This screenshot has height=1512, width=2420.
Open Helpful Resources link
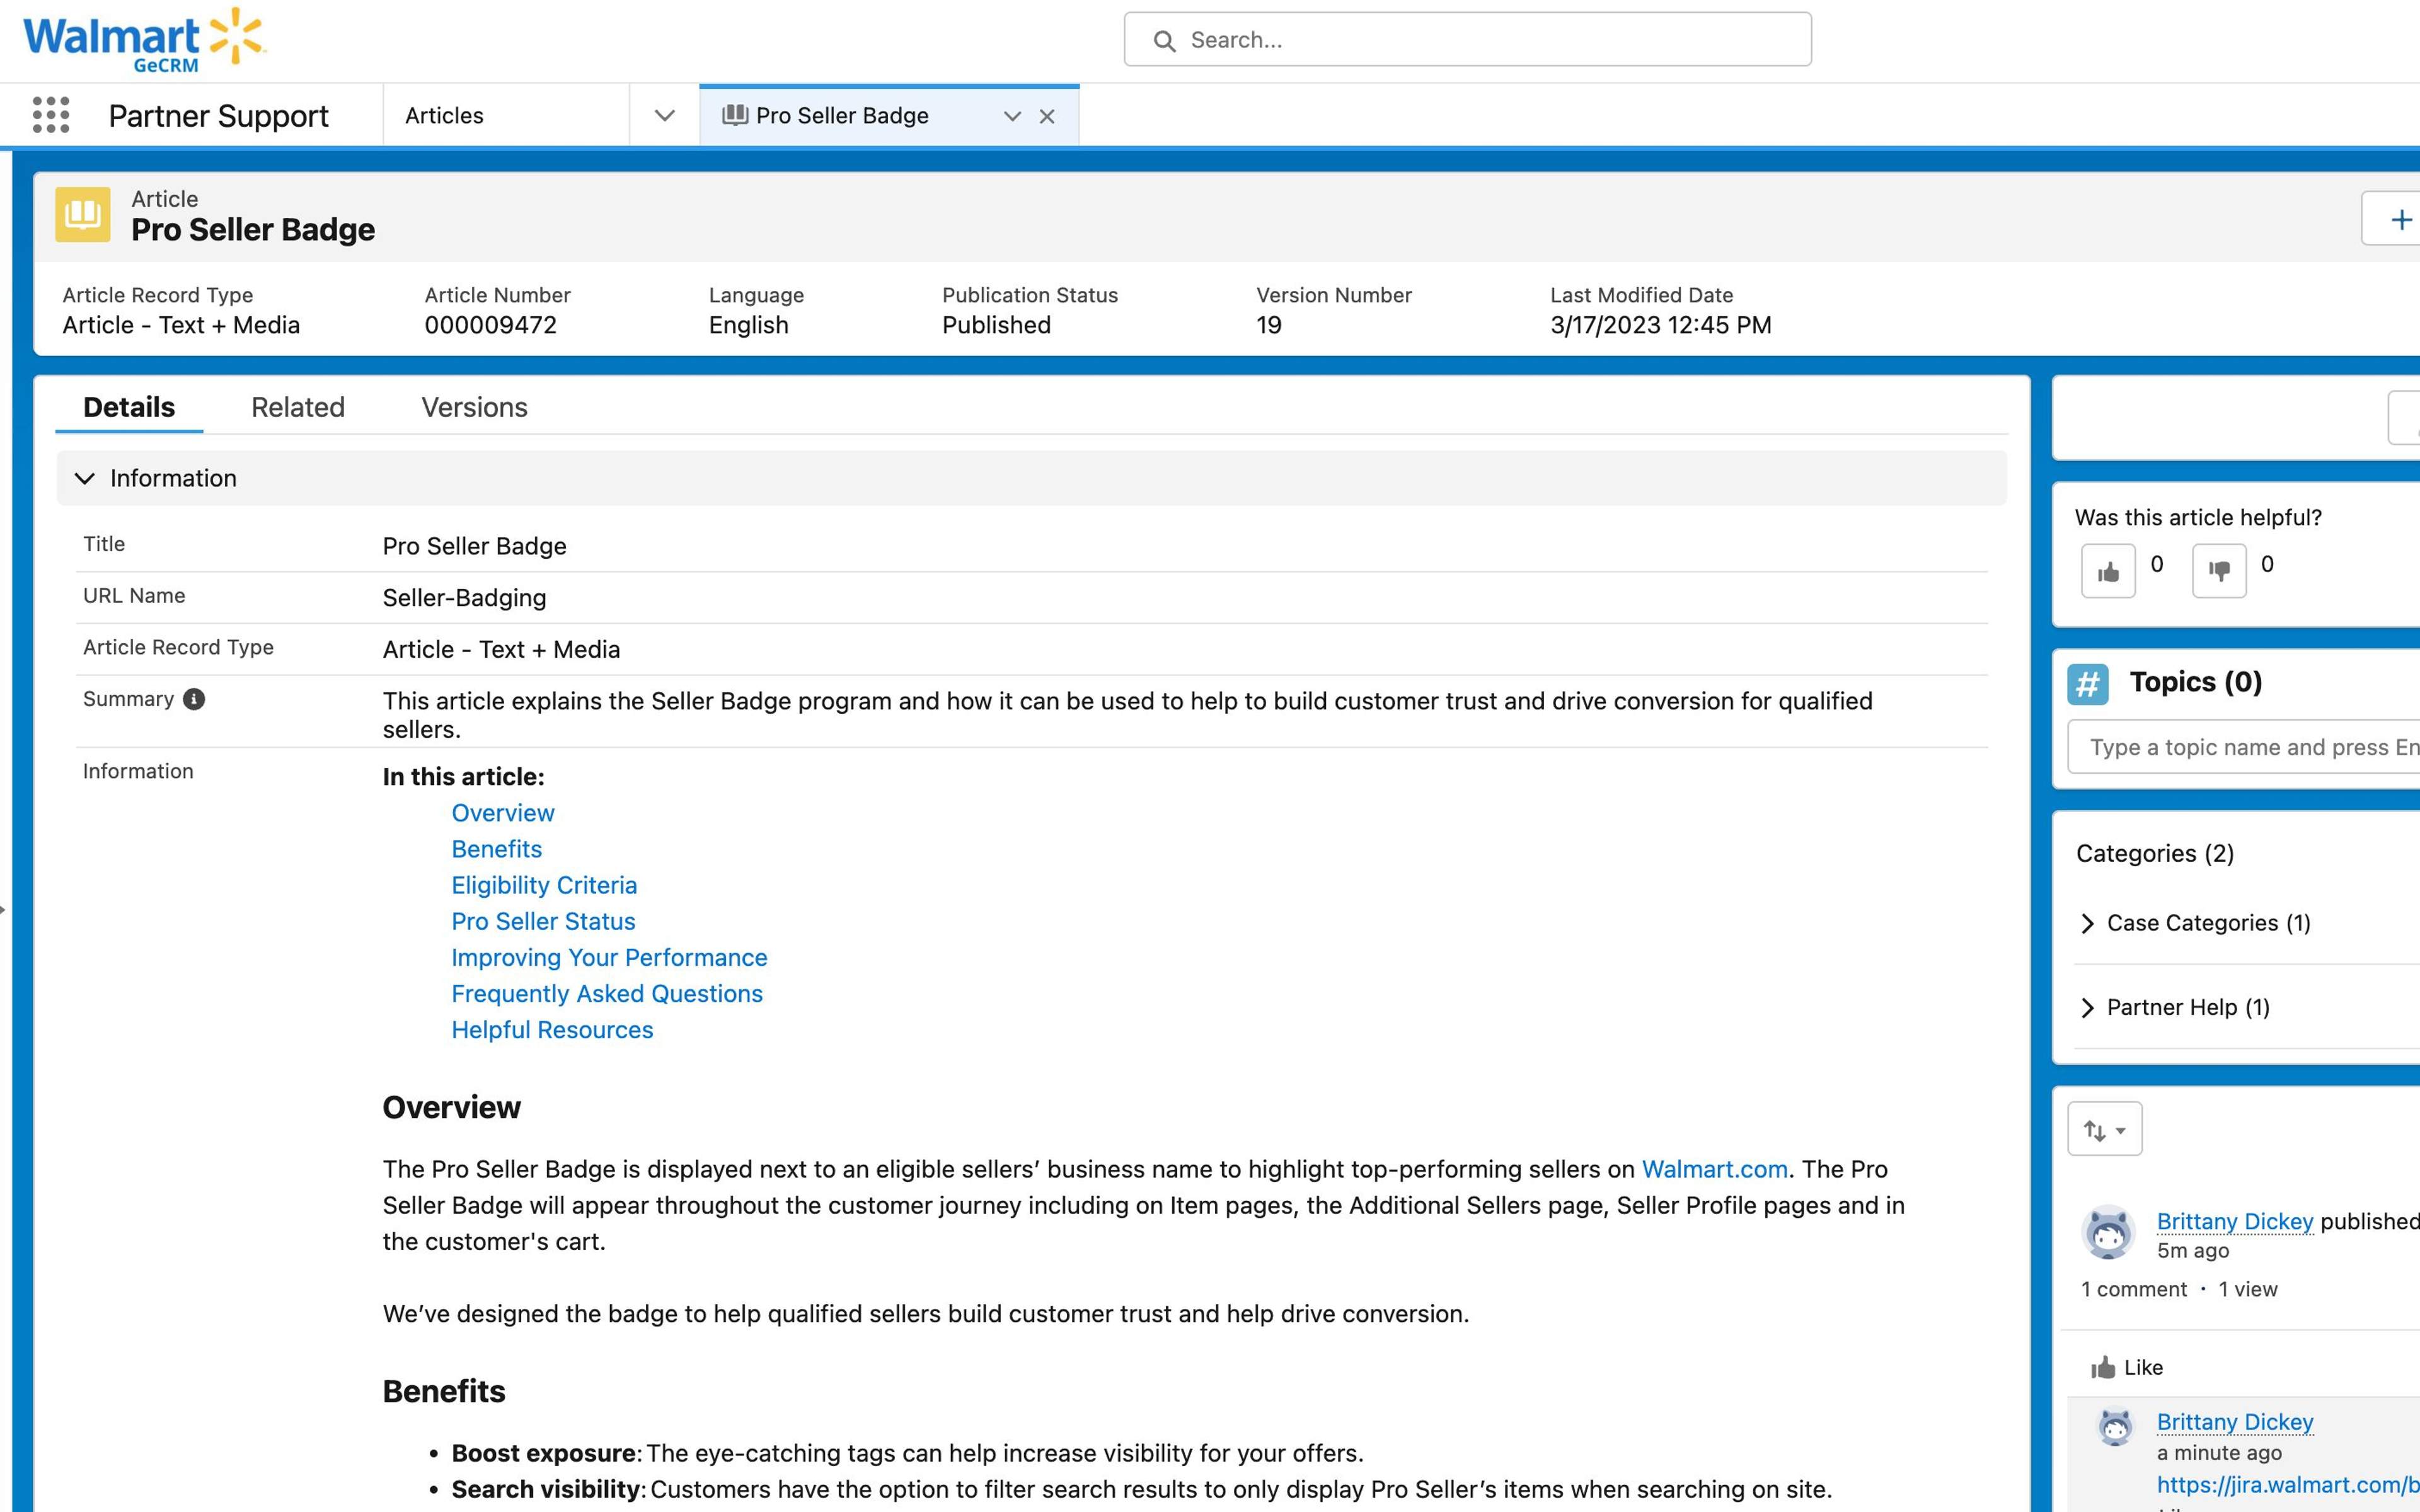(552, 1029)
